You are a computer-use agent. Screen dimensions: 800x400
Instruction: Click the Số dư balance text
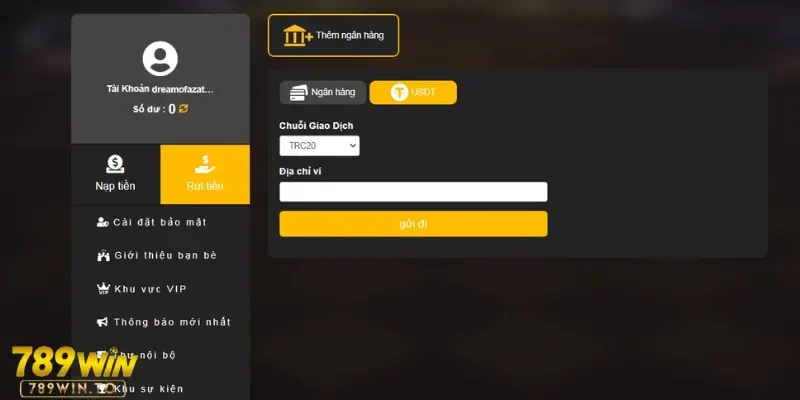coord(154,109)
